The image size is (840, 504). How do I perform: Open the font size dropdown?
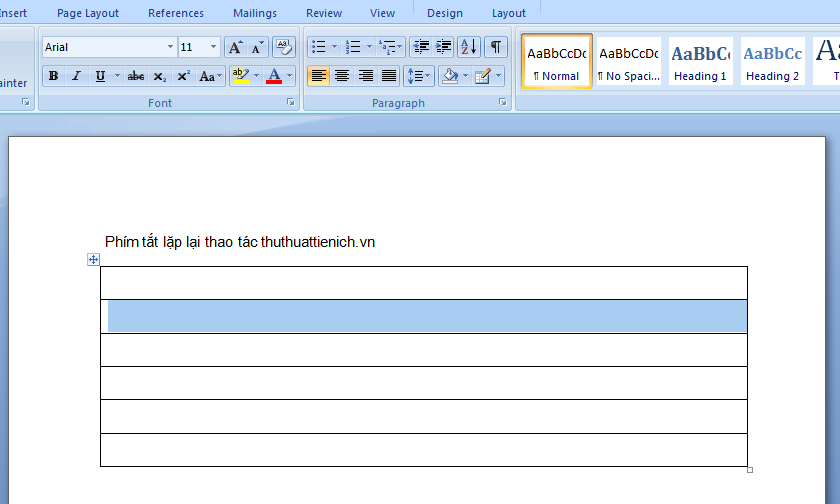coord(213,47)
